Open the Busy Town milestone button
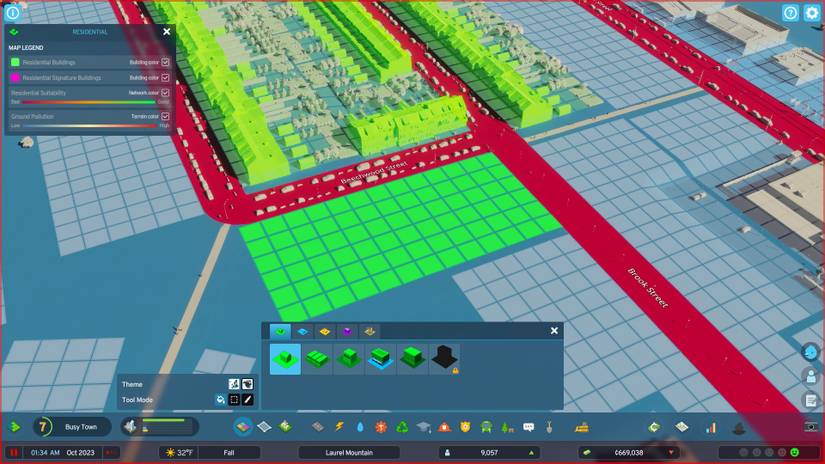825x464 pixels. click(x=73, y=427)
